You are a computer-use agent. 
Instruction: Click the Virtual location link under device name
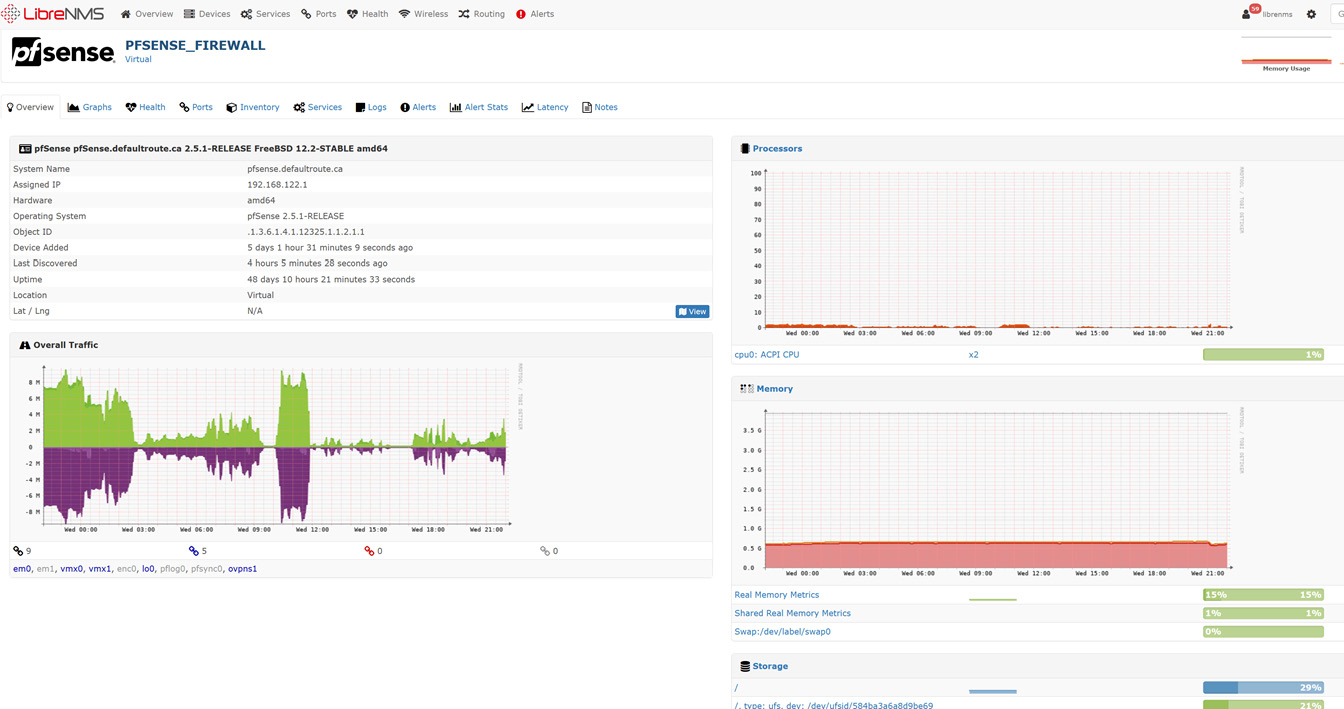138,59
